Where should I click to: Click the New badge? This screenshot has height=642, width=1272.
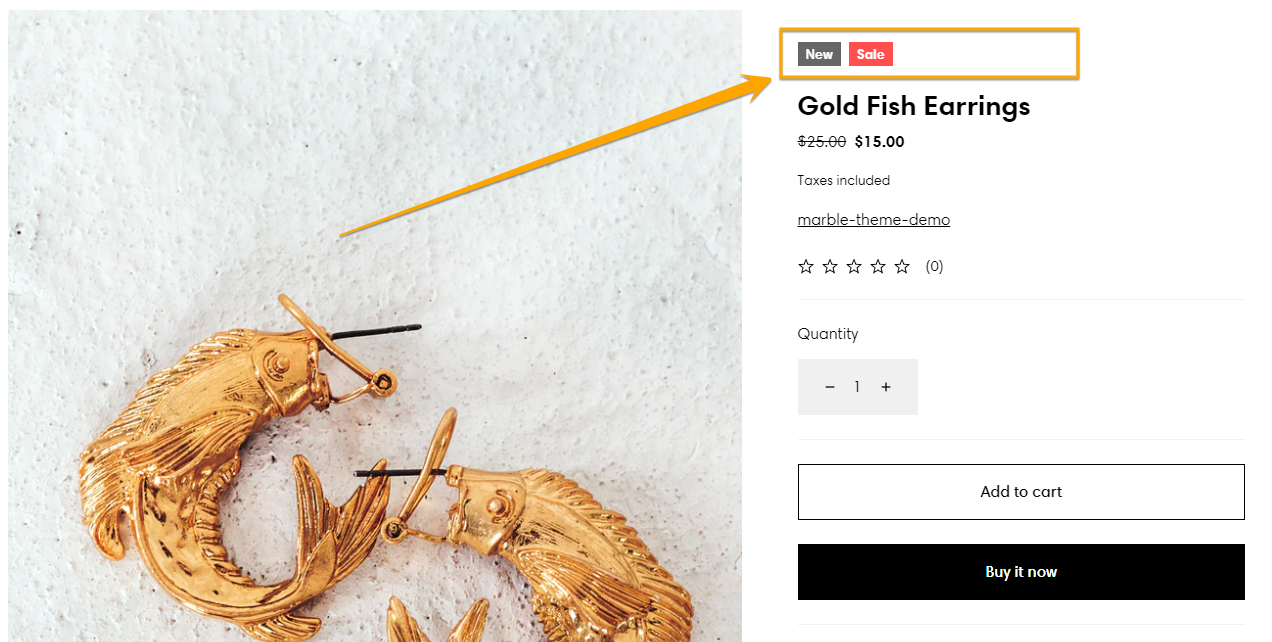[819, 54]
